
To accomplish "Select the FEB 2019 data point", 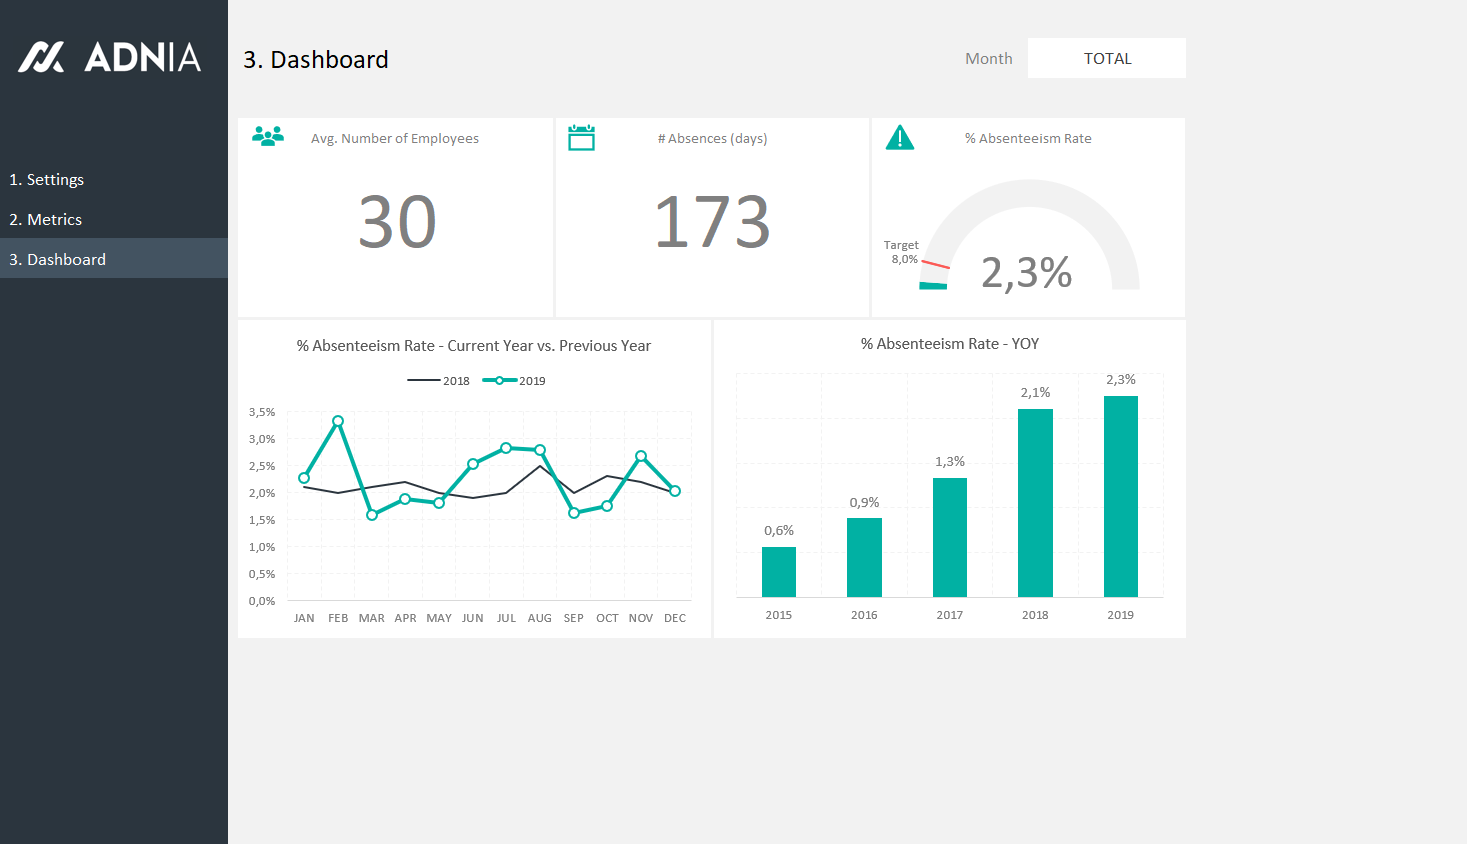I will (x=338, y=421).
